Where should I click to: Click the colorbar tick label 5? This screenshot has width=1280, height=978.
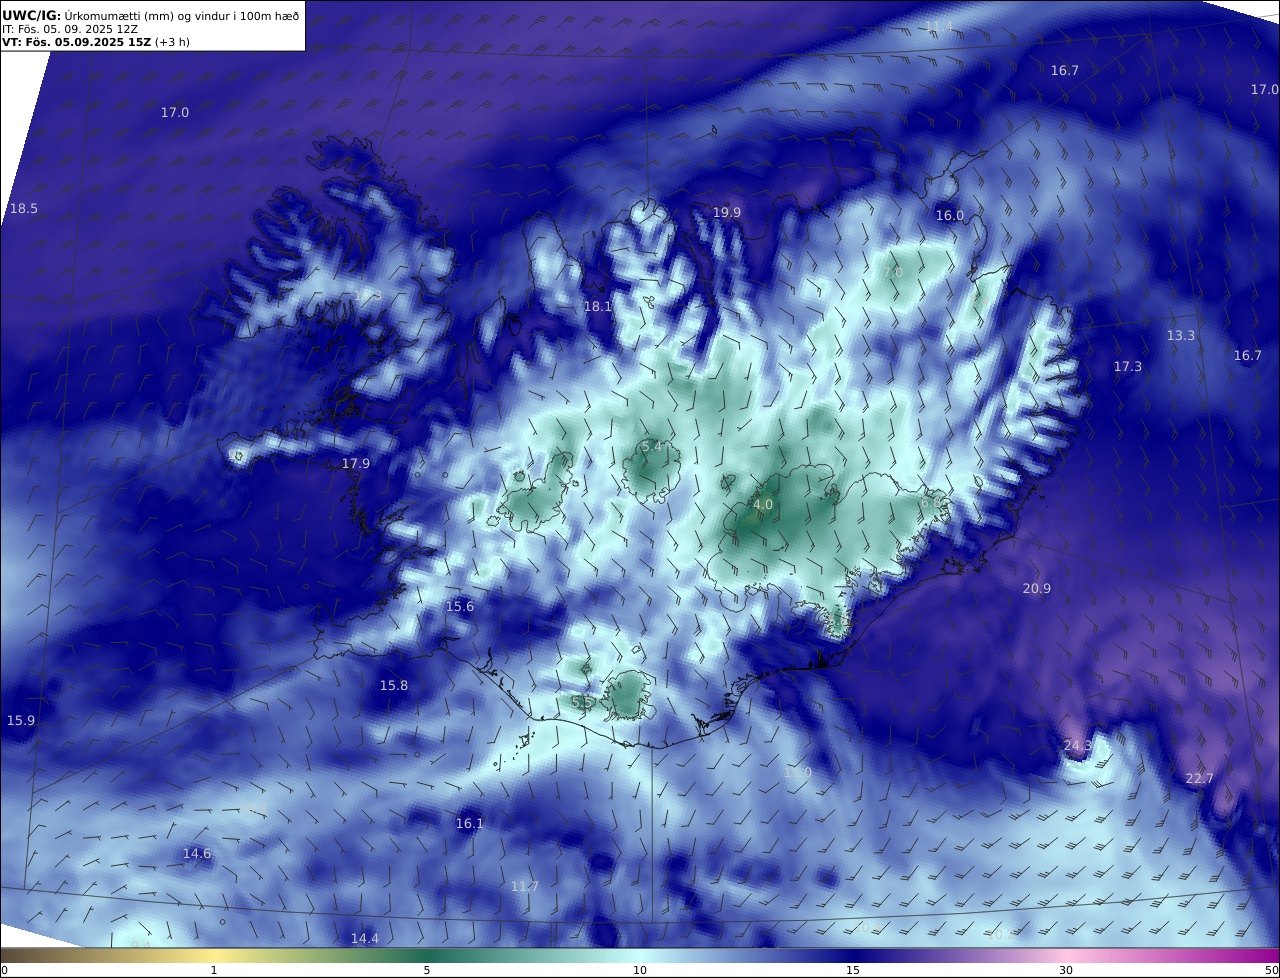(427, 970)
